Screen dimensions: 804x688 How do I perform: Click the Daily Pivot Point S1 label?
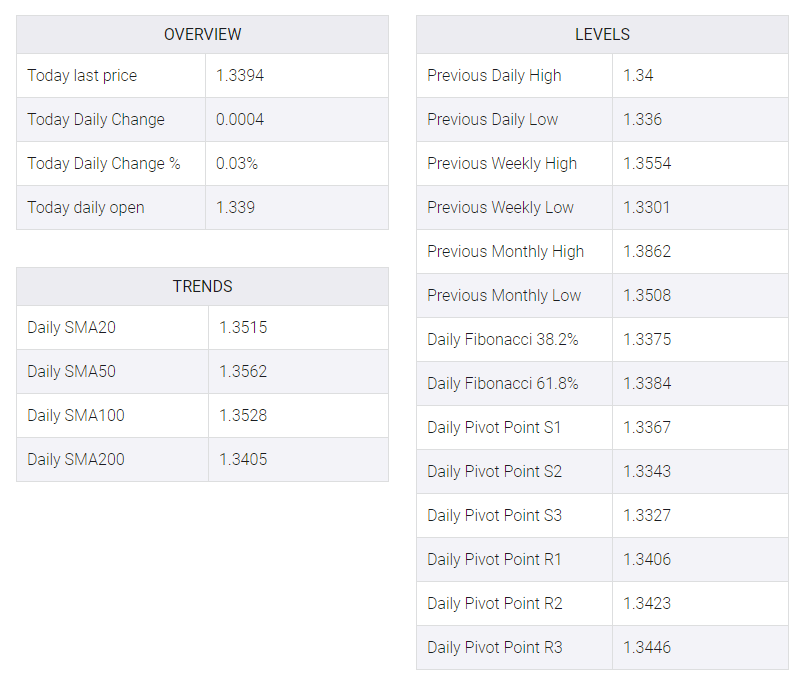(x=494, y=428)
